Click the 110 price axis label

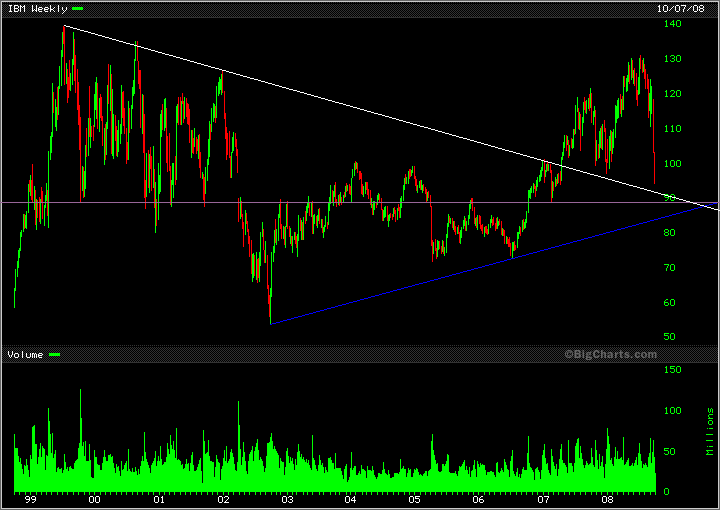tap(673, 129)
